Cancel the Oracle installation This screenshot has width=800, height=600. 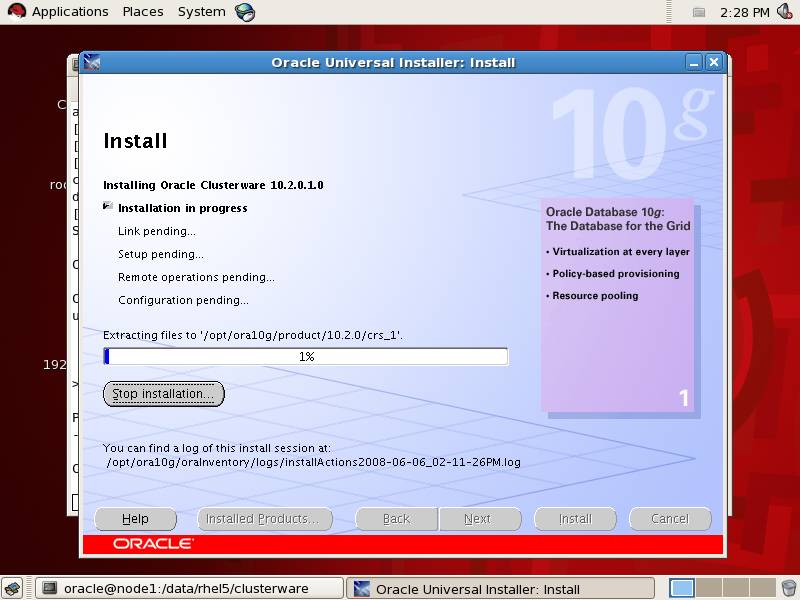[x=670, y=519]
